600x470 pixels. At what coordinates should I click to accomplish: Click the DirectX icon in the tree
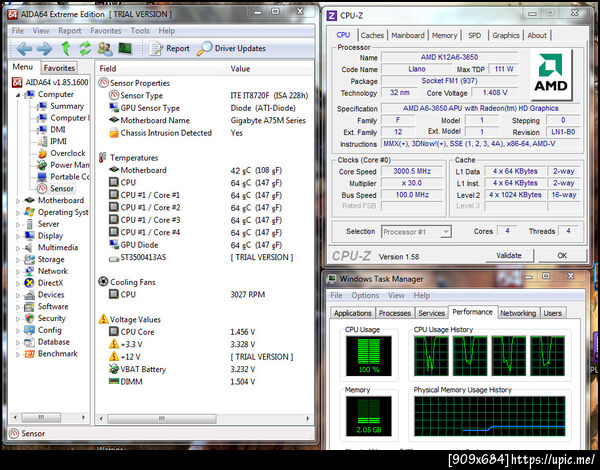pyautogui.click(x=29, y=283)
